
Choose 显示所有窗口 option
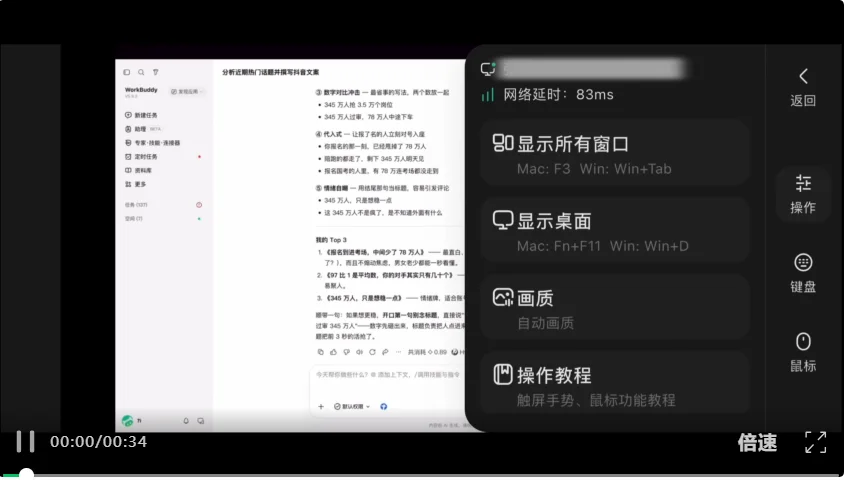tap(615, 153)
